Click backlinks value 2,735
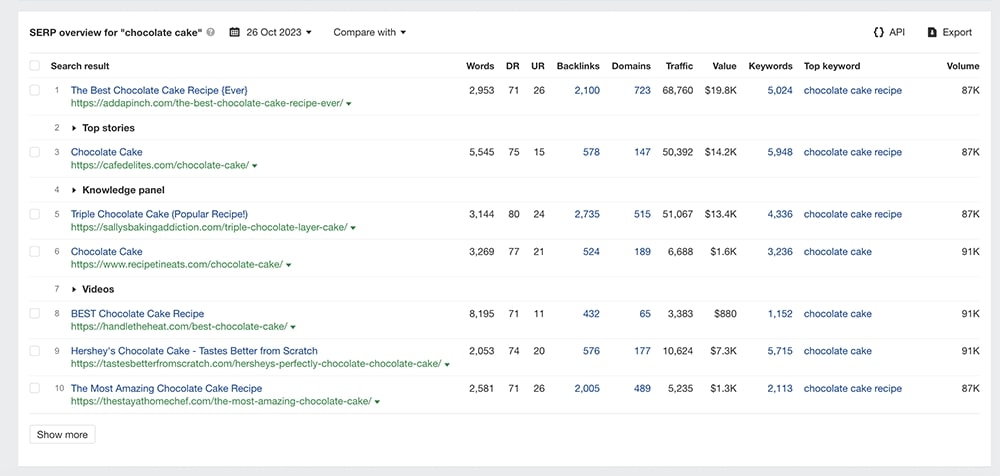1000x476 pixels. pyautogui.click(x=587, y=214)
